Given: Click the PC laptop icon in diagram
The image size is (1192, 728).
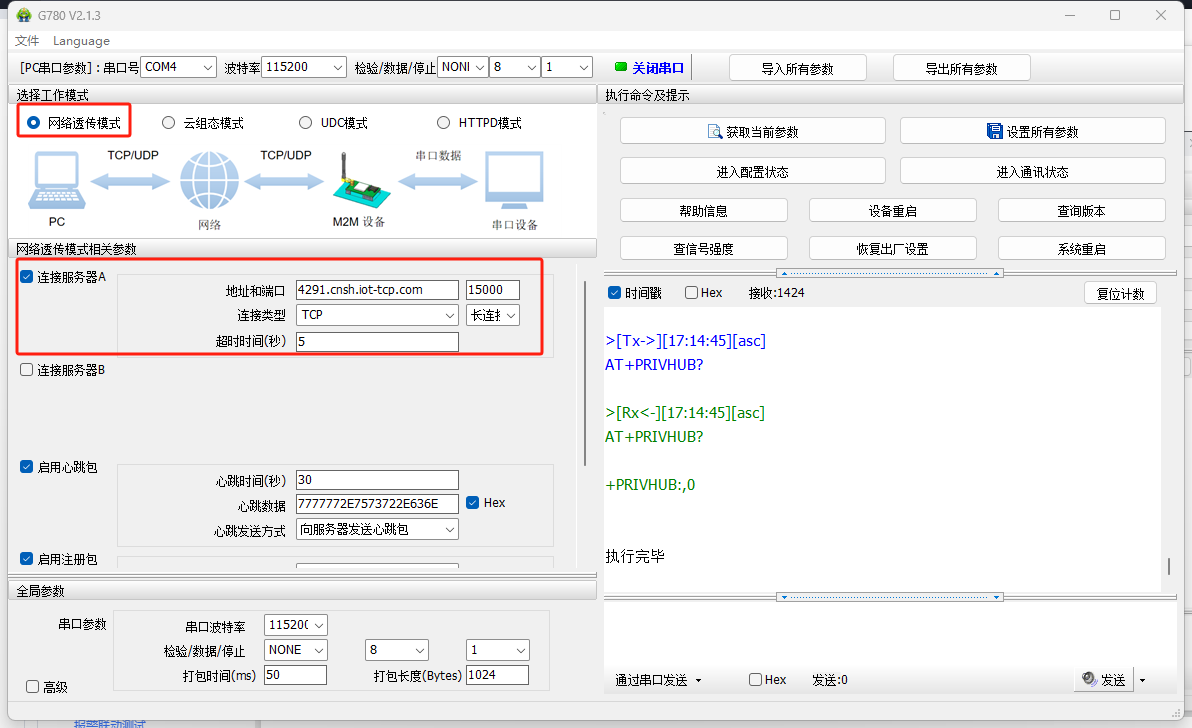Looking at the screenshot, I should 57,181.
